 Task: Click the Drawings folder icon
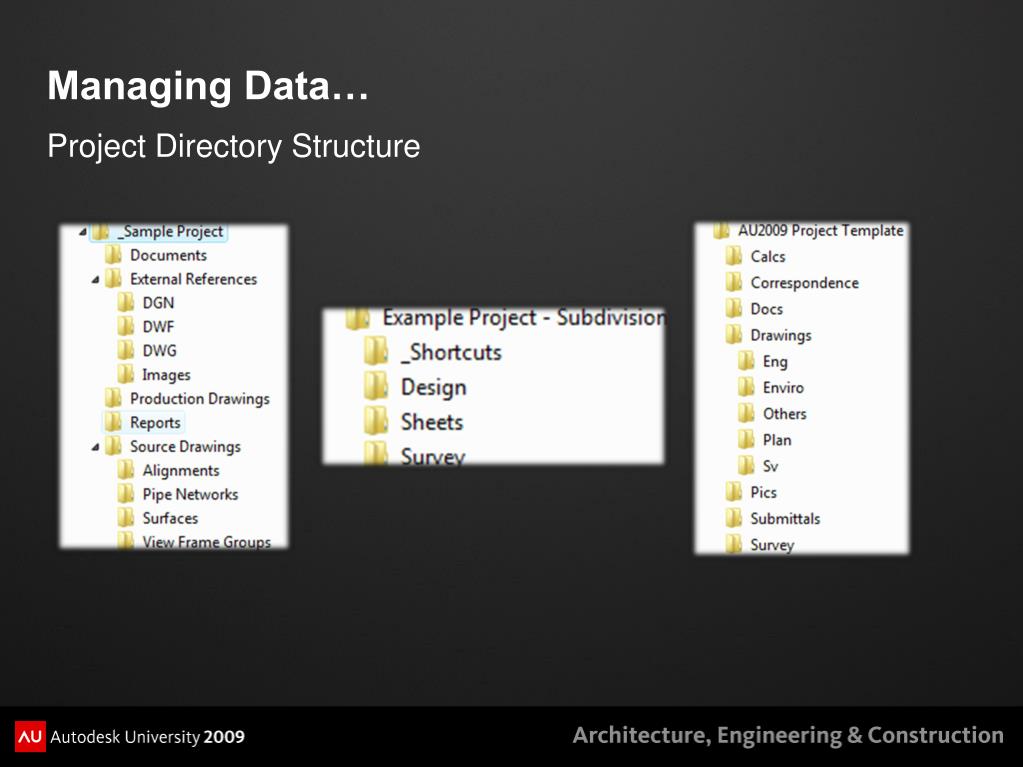click(x=734, y=335)
